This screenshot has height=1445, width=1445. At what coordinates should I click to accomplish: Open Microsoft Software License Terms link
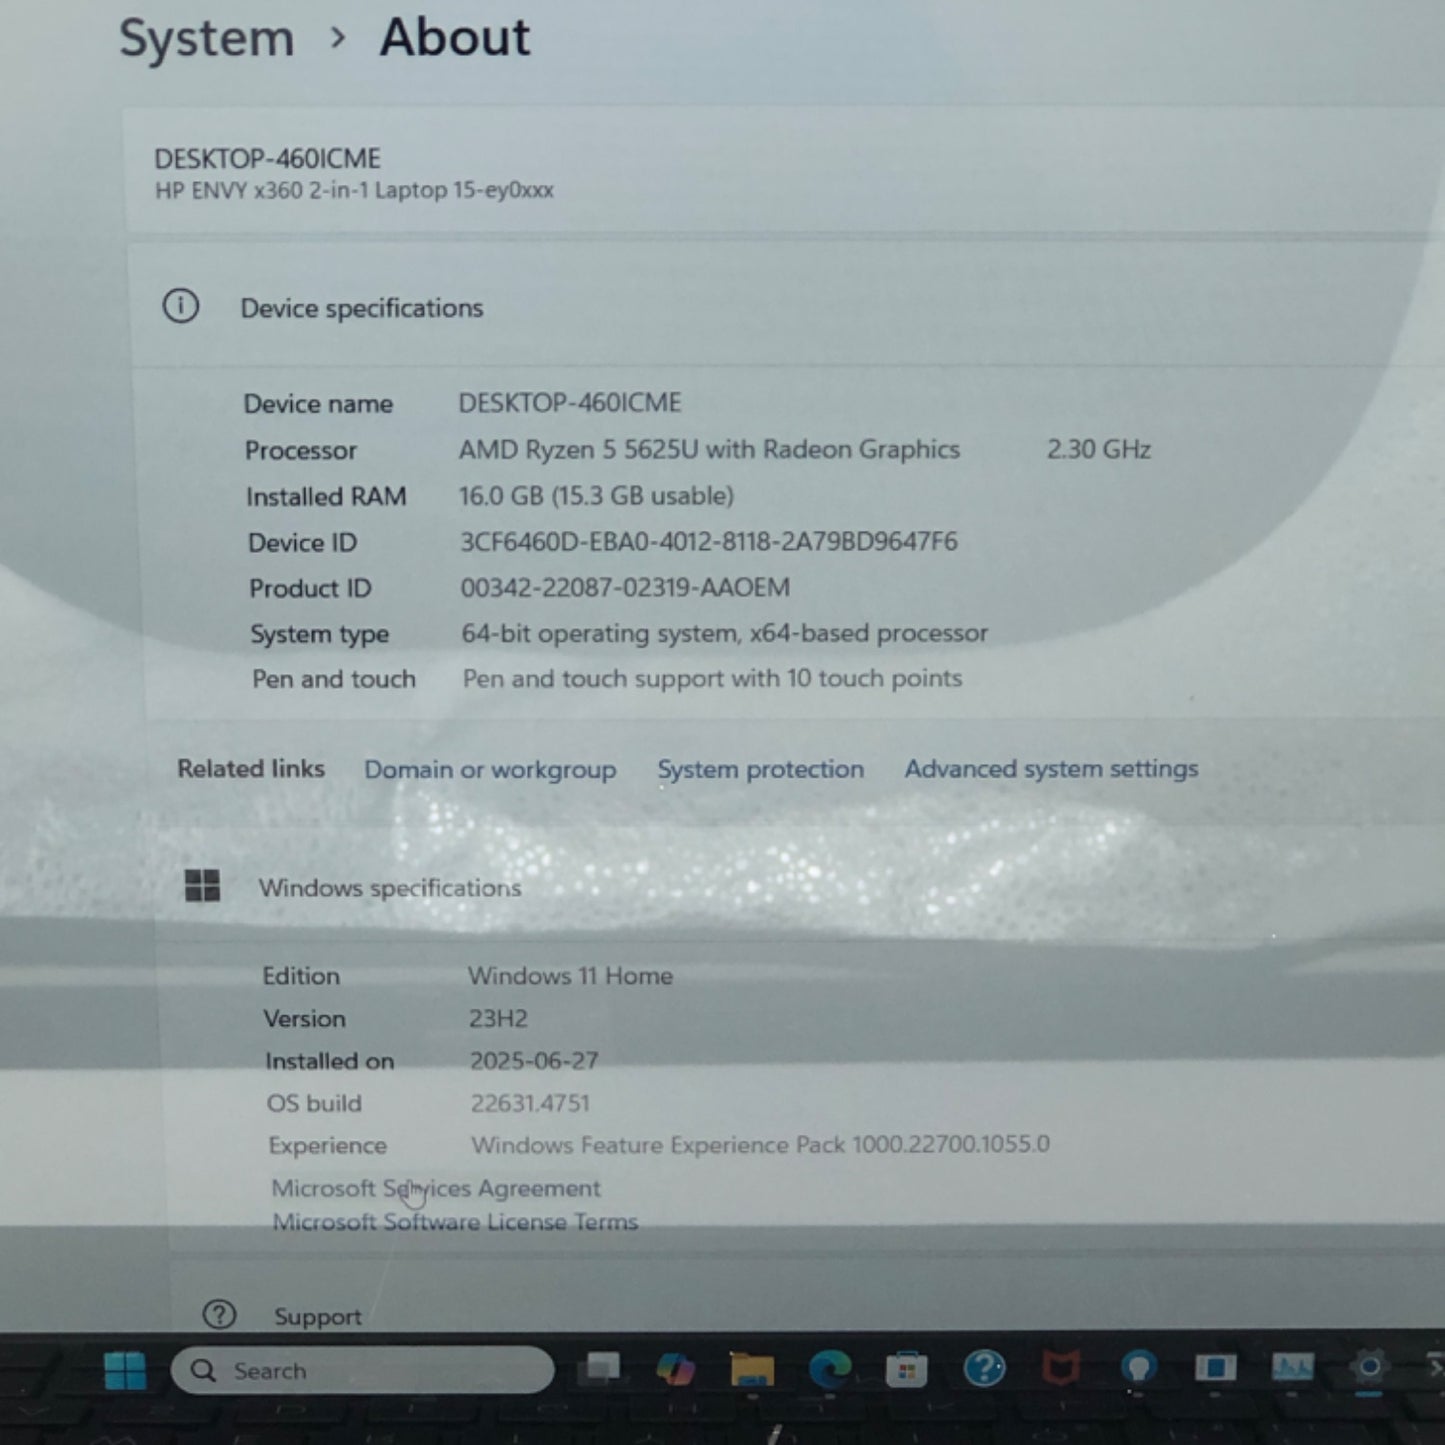click(455, 1222)
